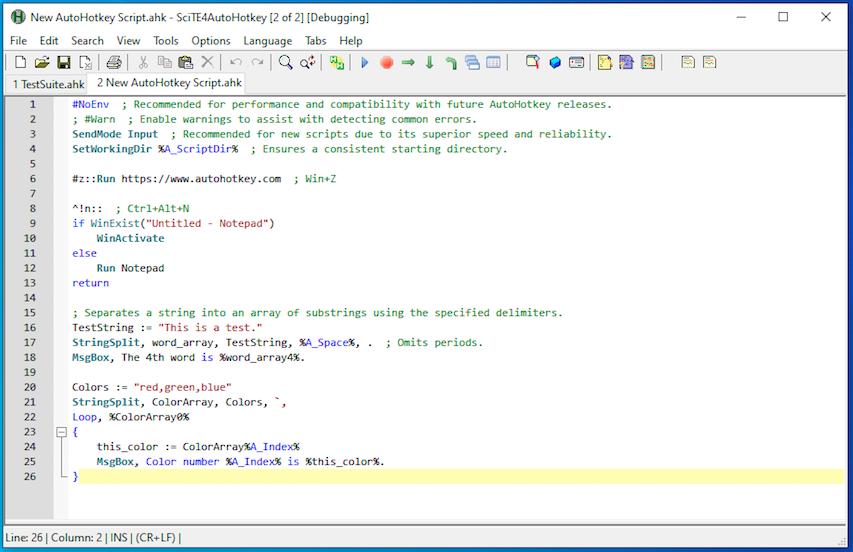Click the string "red,green,blue" on line 20
The width and height of the screenshot is (853, 552).
point(182,387)
